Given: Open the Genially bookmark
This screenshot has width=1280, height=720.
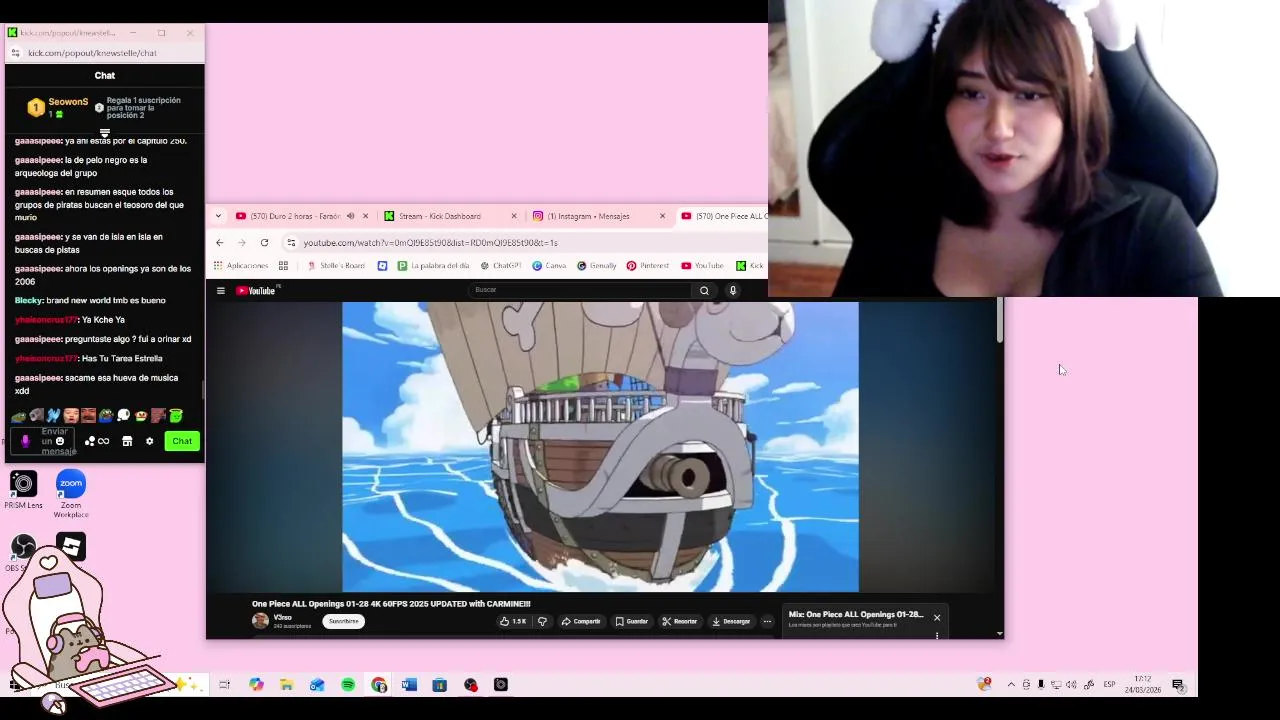Looking at the screenshot, I should click(x=597, y=266).
